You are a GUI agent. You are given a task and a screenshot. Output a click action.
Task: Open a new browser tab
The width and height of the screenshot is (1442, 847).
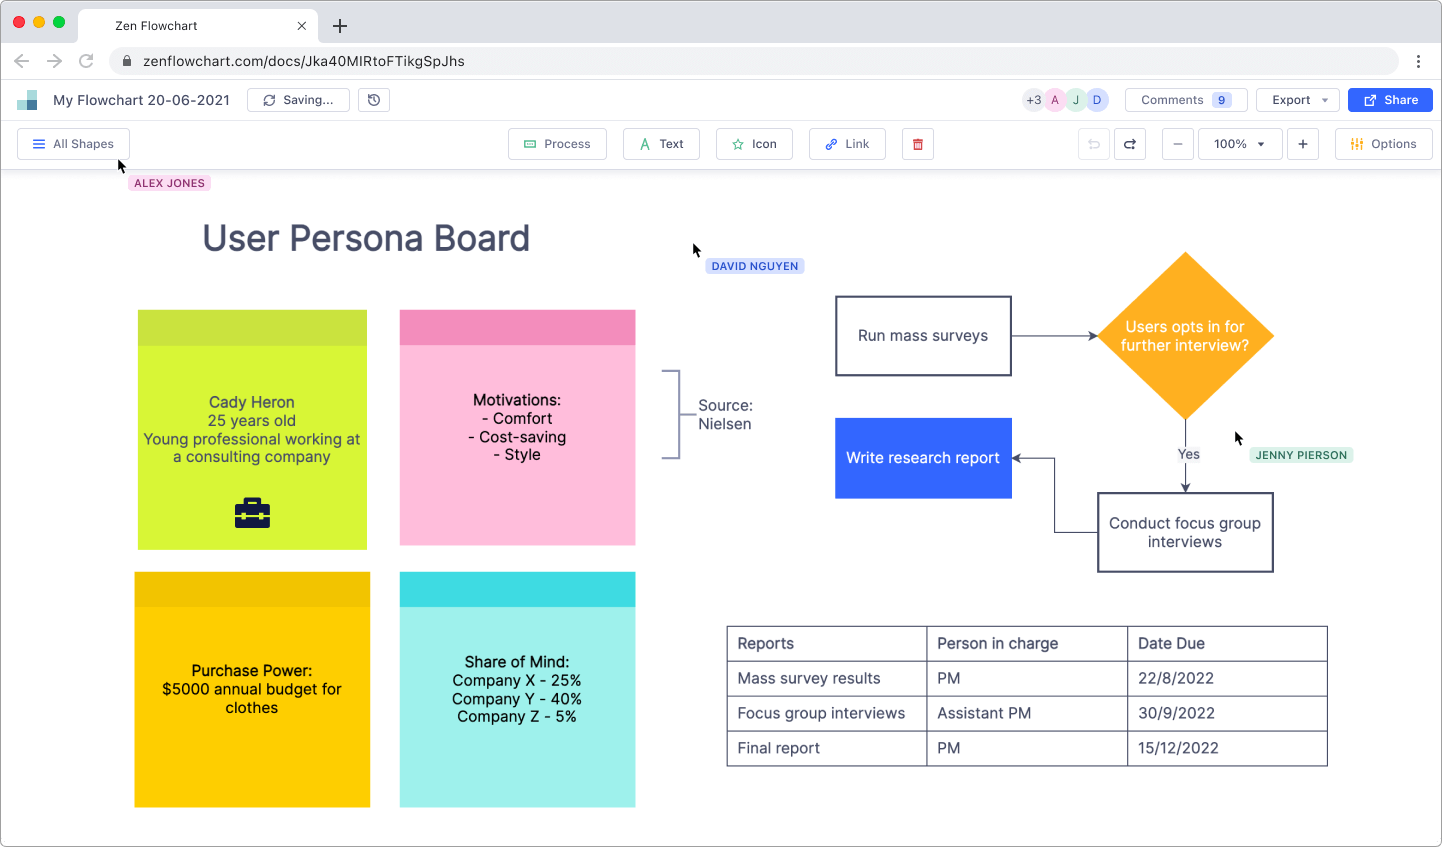pyautogui.click(x=340, y=26)
